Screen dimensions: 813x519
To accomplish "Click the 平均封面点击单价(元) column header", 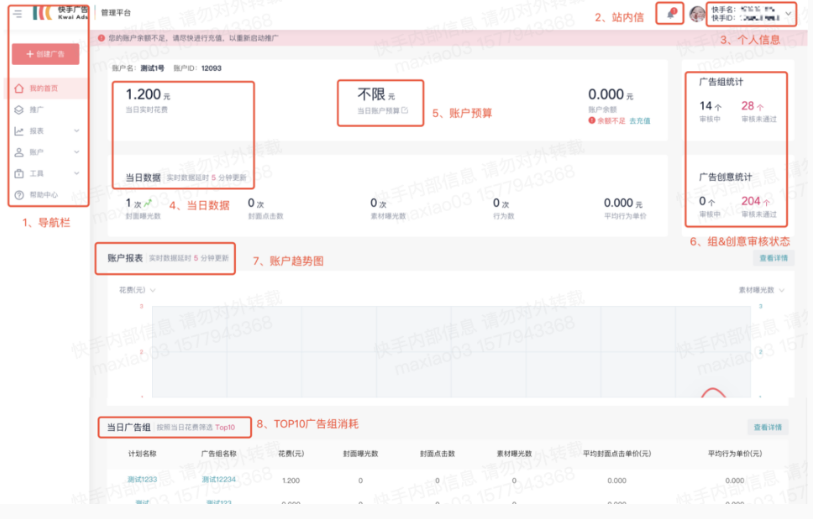I will tap(617, 454).
